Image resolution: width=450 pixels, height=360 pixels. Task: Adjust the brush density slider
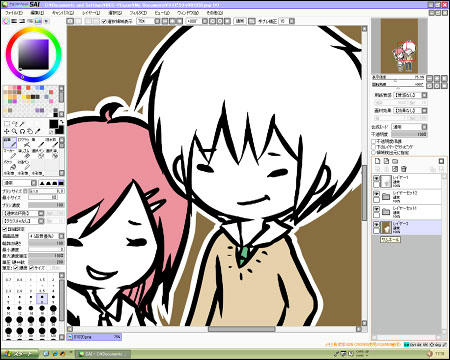[46, 205]
